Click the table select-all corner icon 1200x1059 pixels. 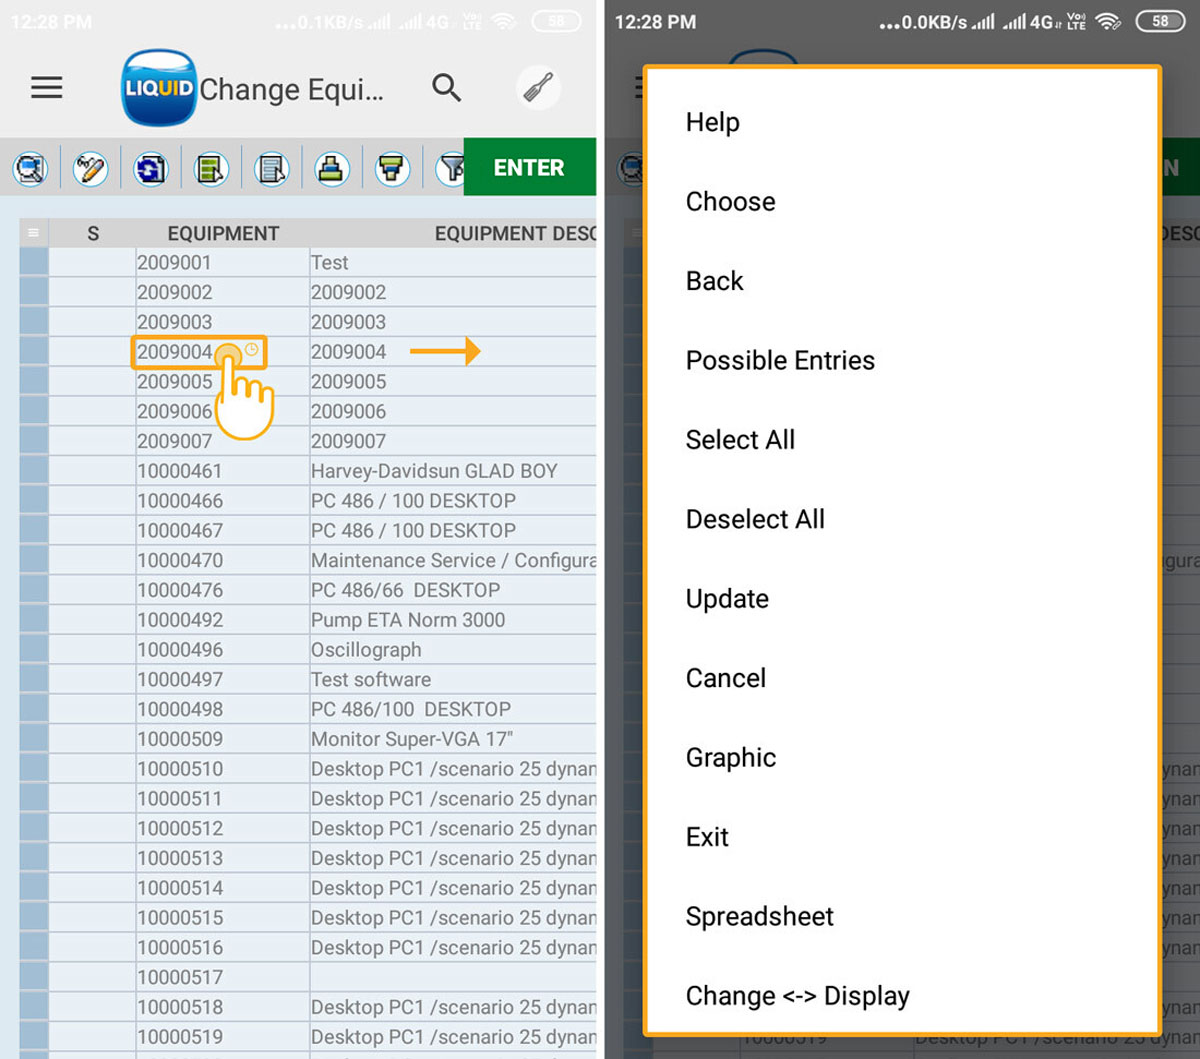pyautogui.click(x=33, y=233)
